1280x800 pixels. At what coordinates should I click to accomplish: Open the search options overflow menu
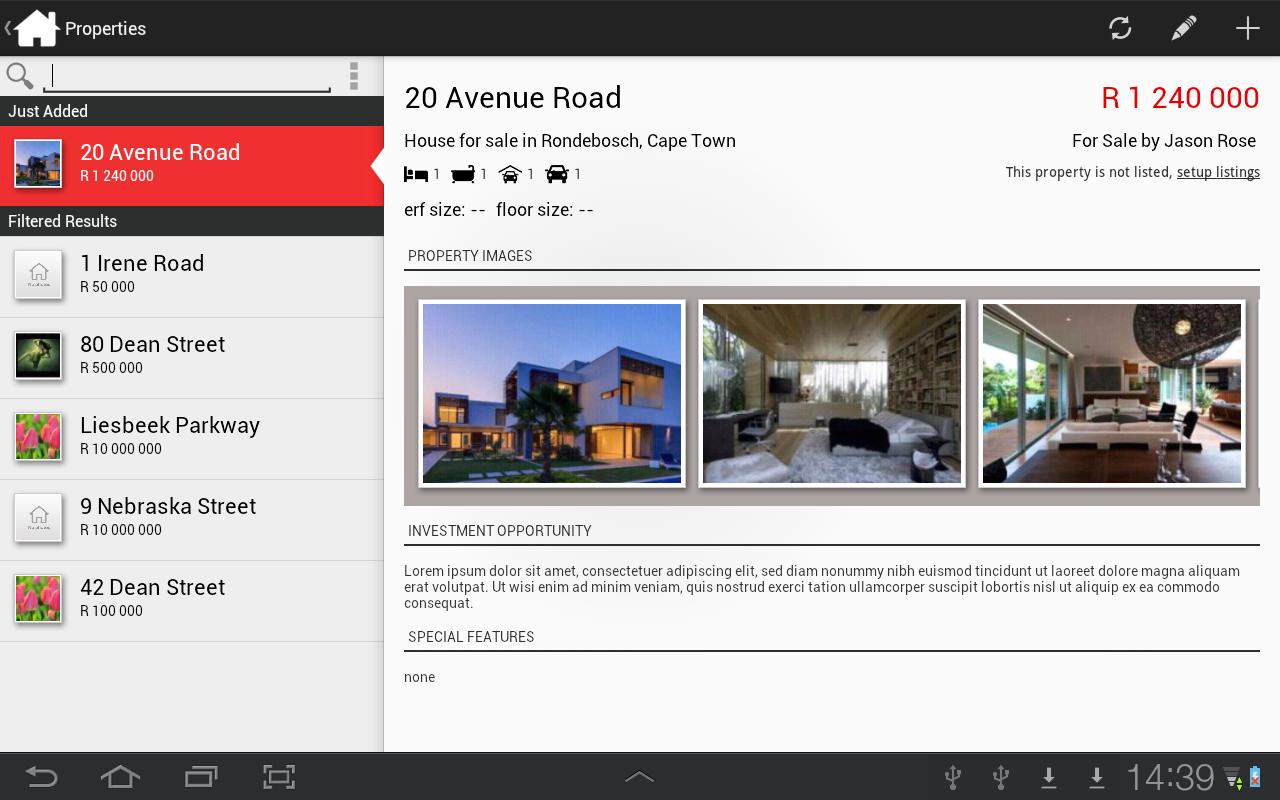354,76
